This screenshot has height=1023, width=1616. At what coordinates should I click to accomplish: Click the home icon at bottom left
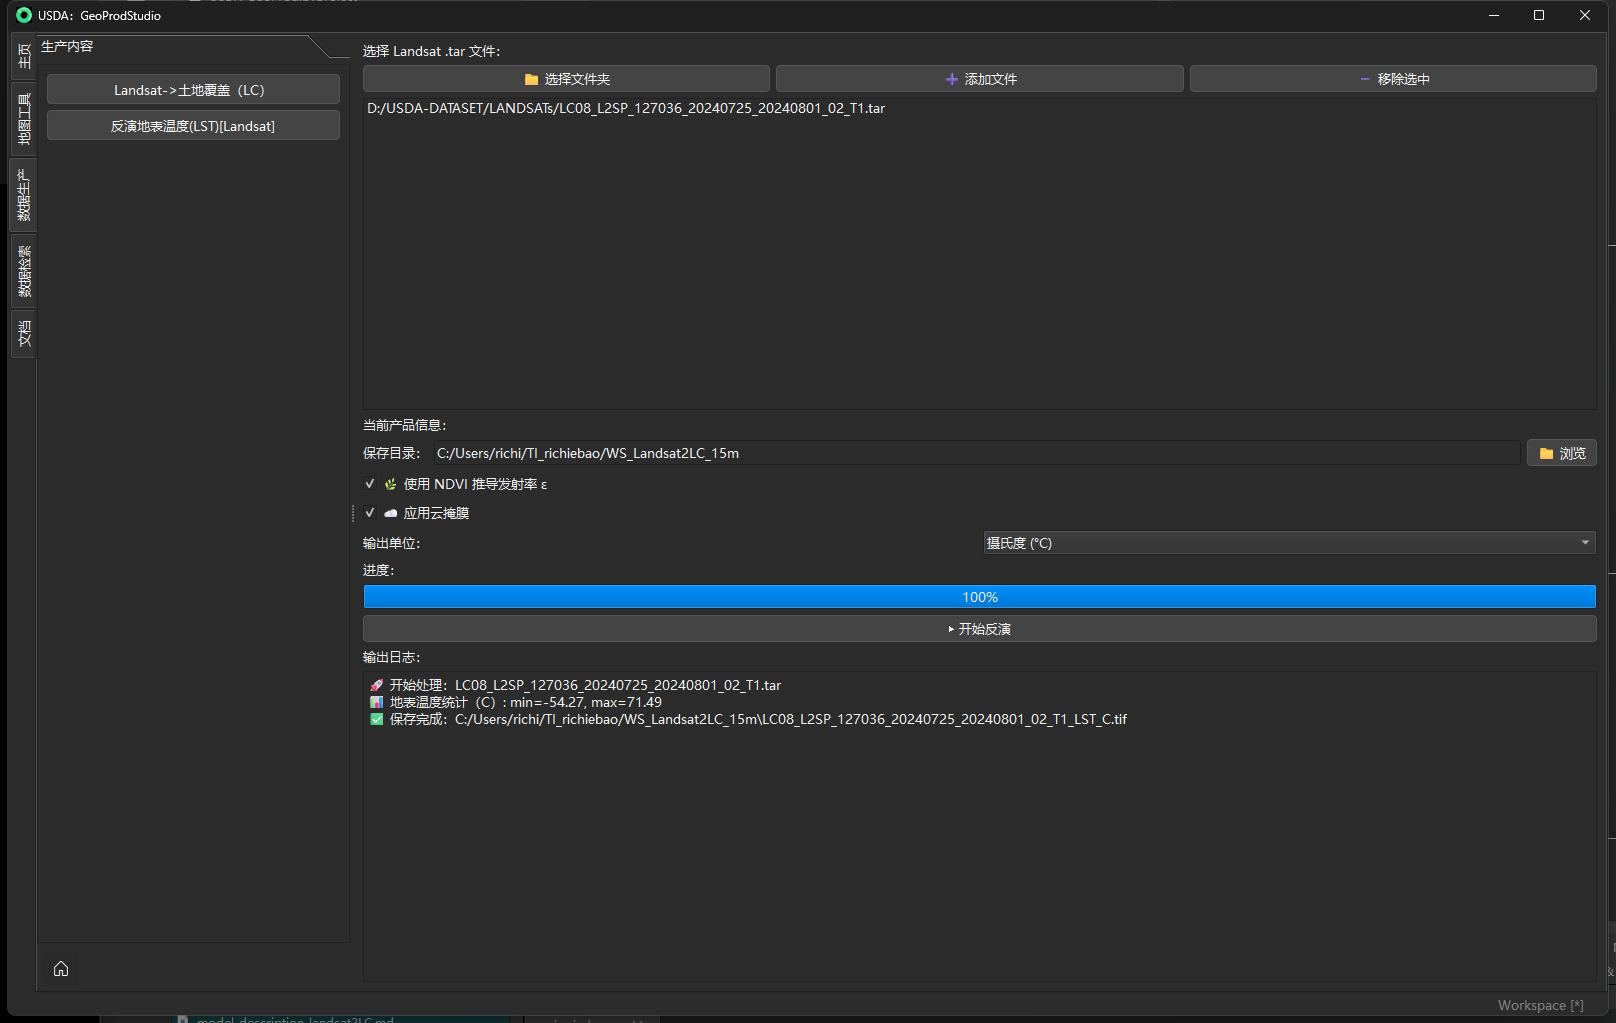pos(61,969)
